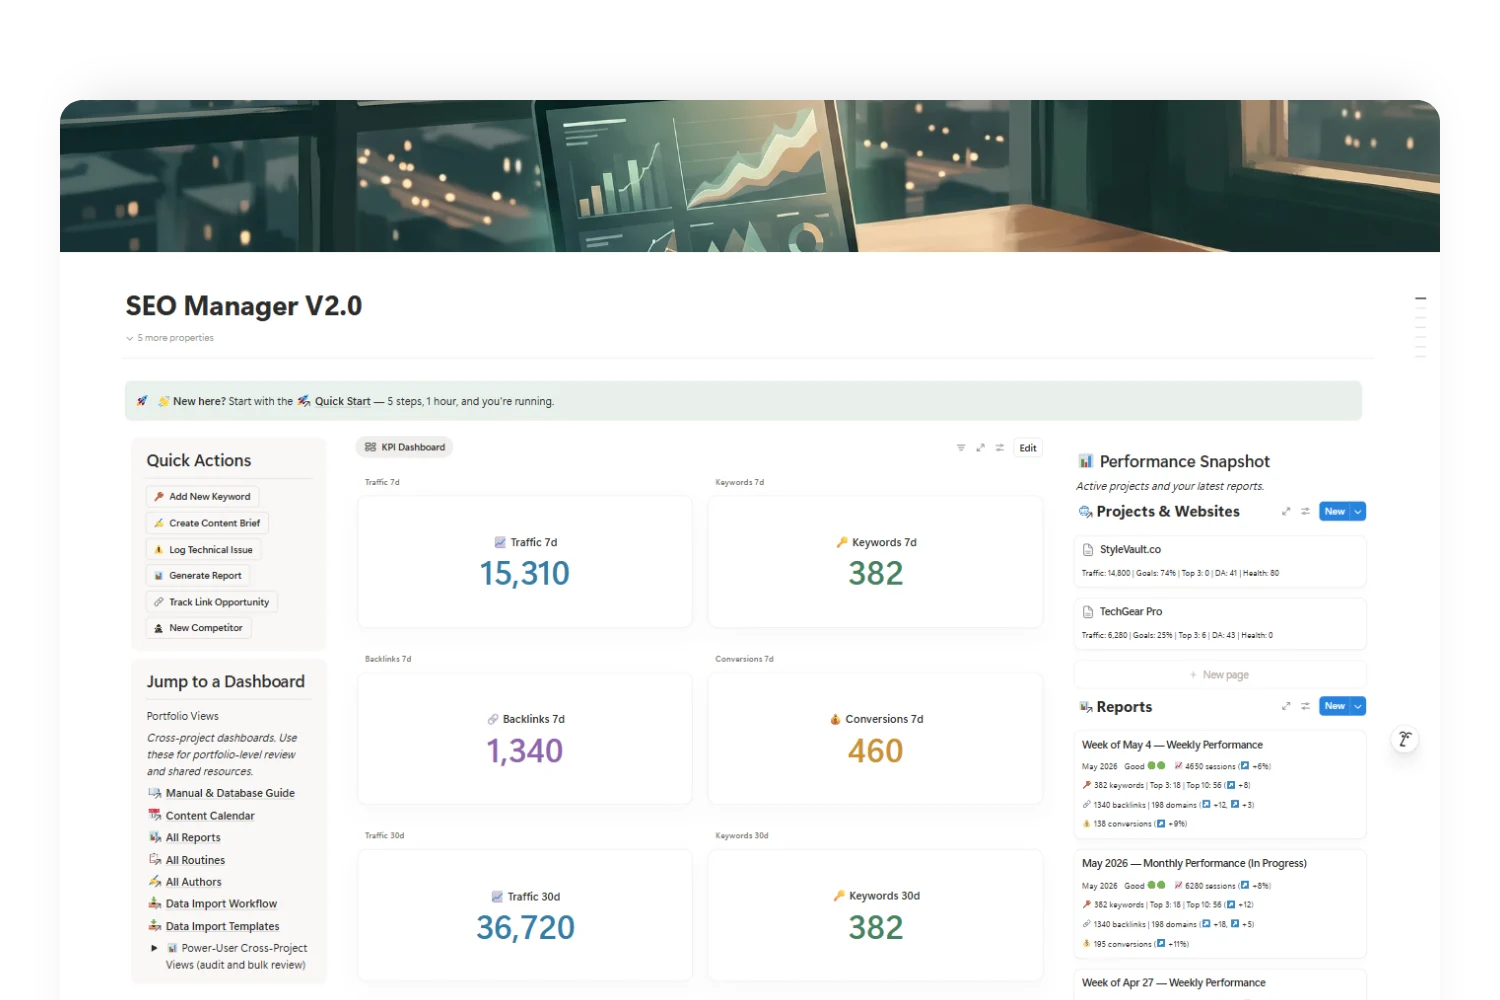Click the Generate Report button
This screenshot has width=1500, height=1000.
pos(198,575)
